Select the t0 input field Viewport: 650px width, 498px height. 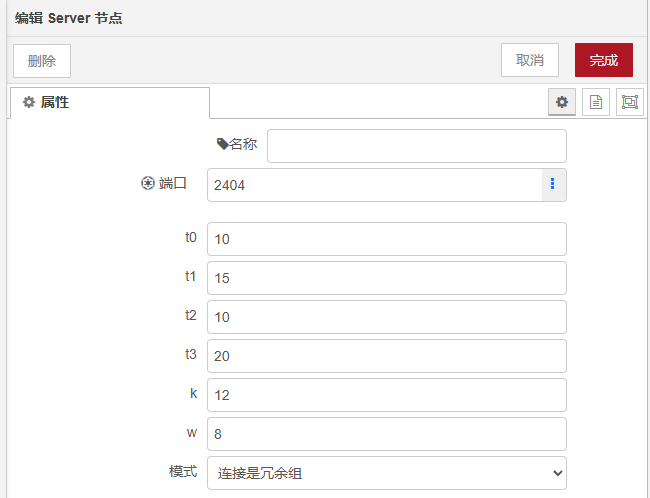click(x=386, y=239)
